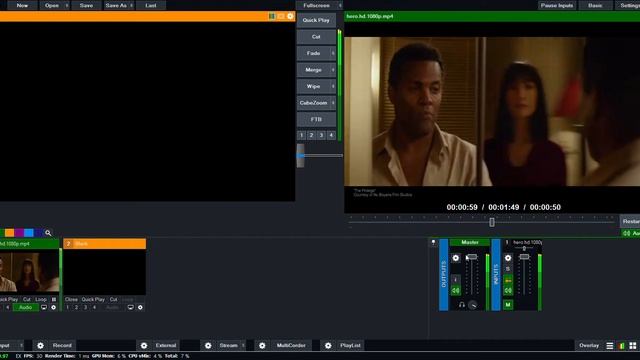Click monitor icon on Blank input tile
Image resolution: width=640 pixels, height=360 pixels.
[x=131, y=307]
